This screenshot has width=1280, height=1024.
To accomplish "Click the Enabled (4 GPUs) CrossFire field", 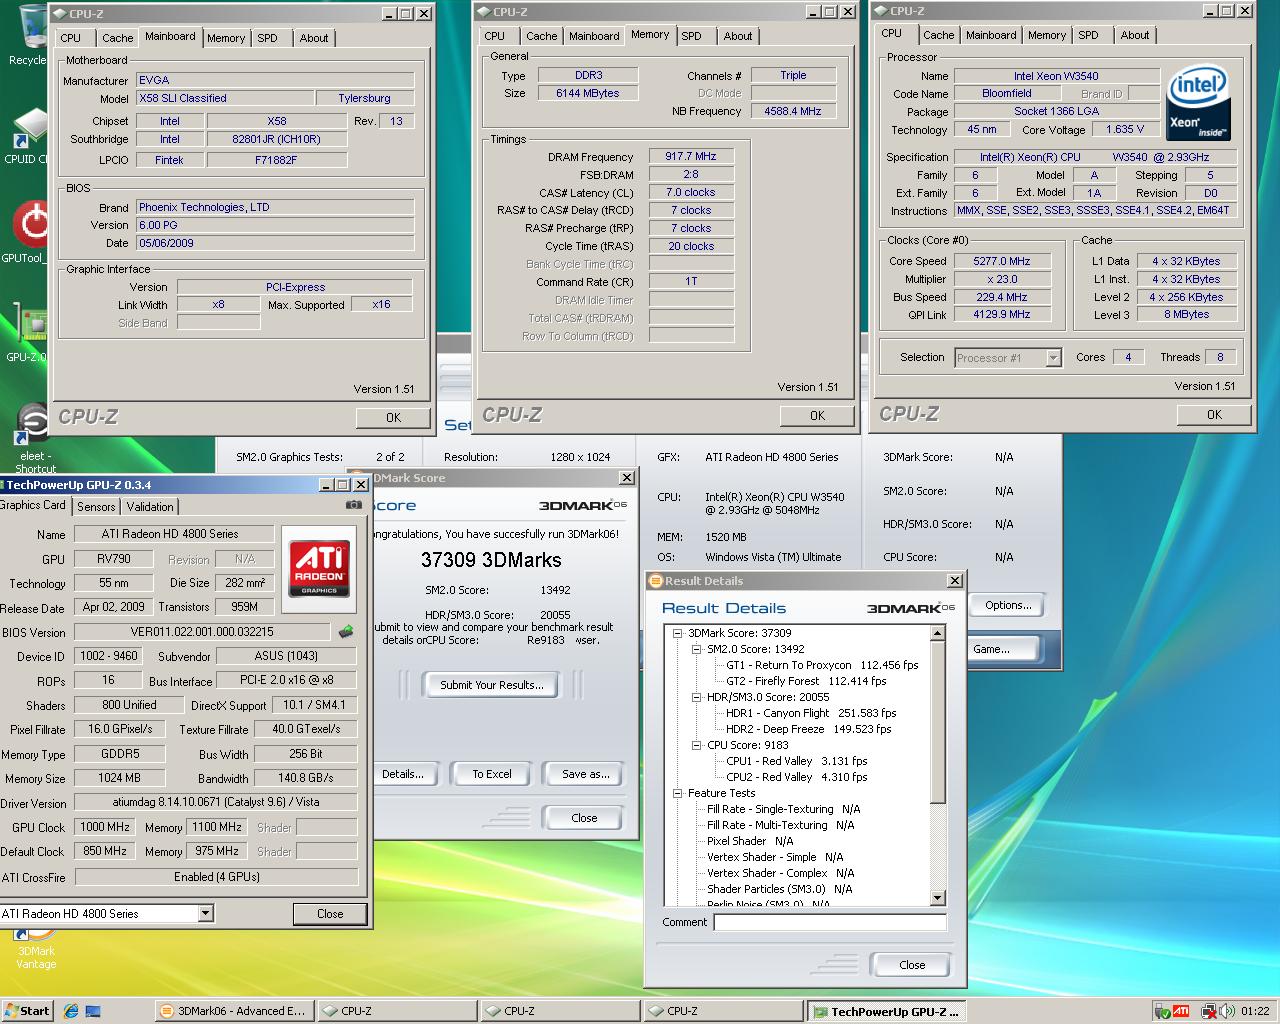I will point(216,877).
